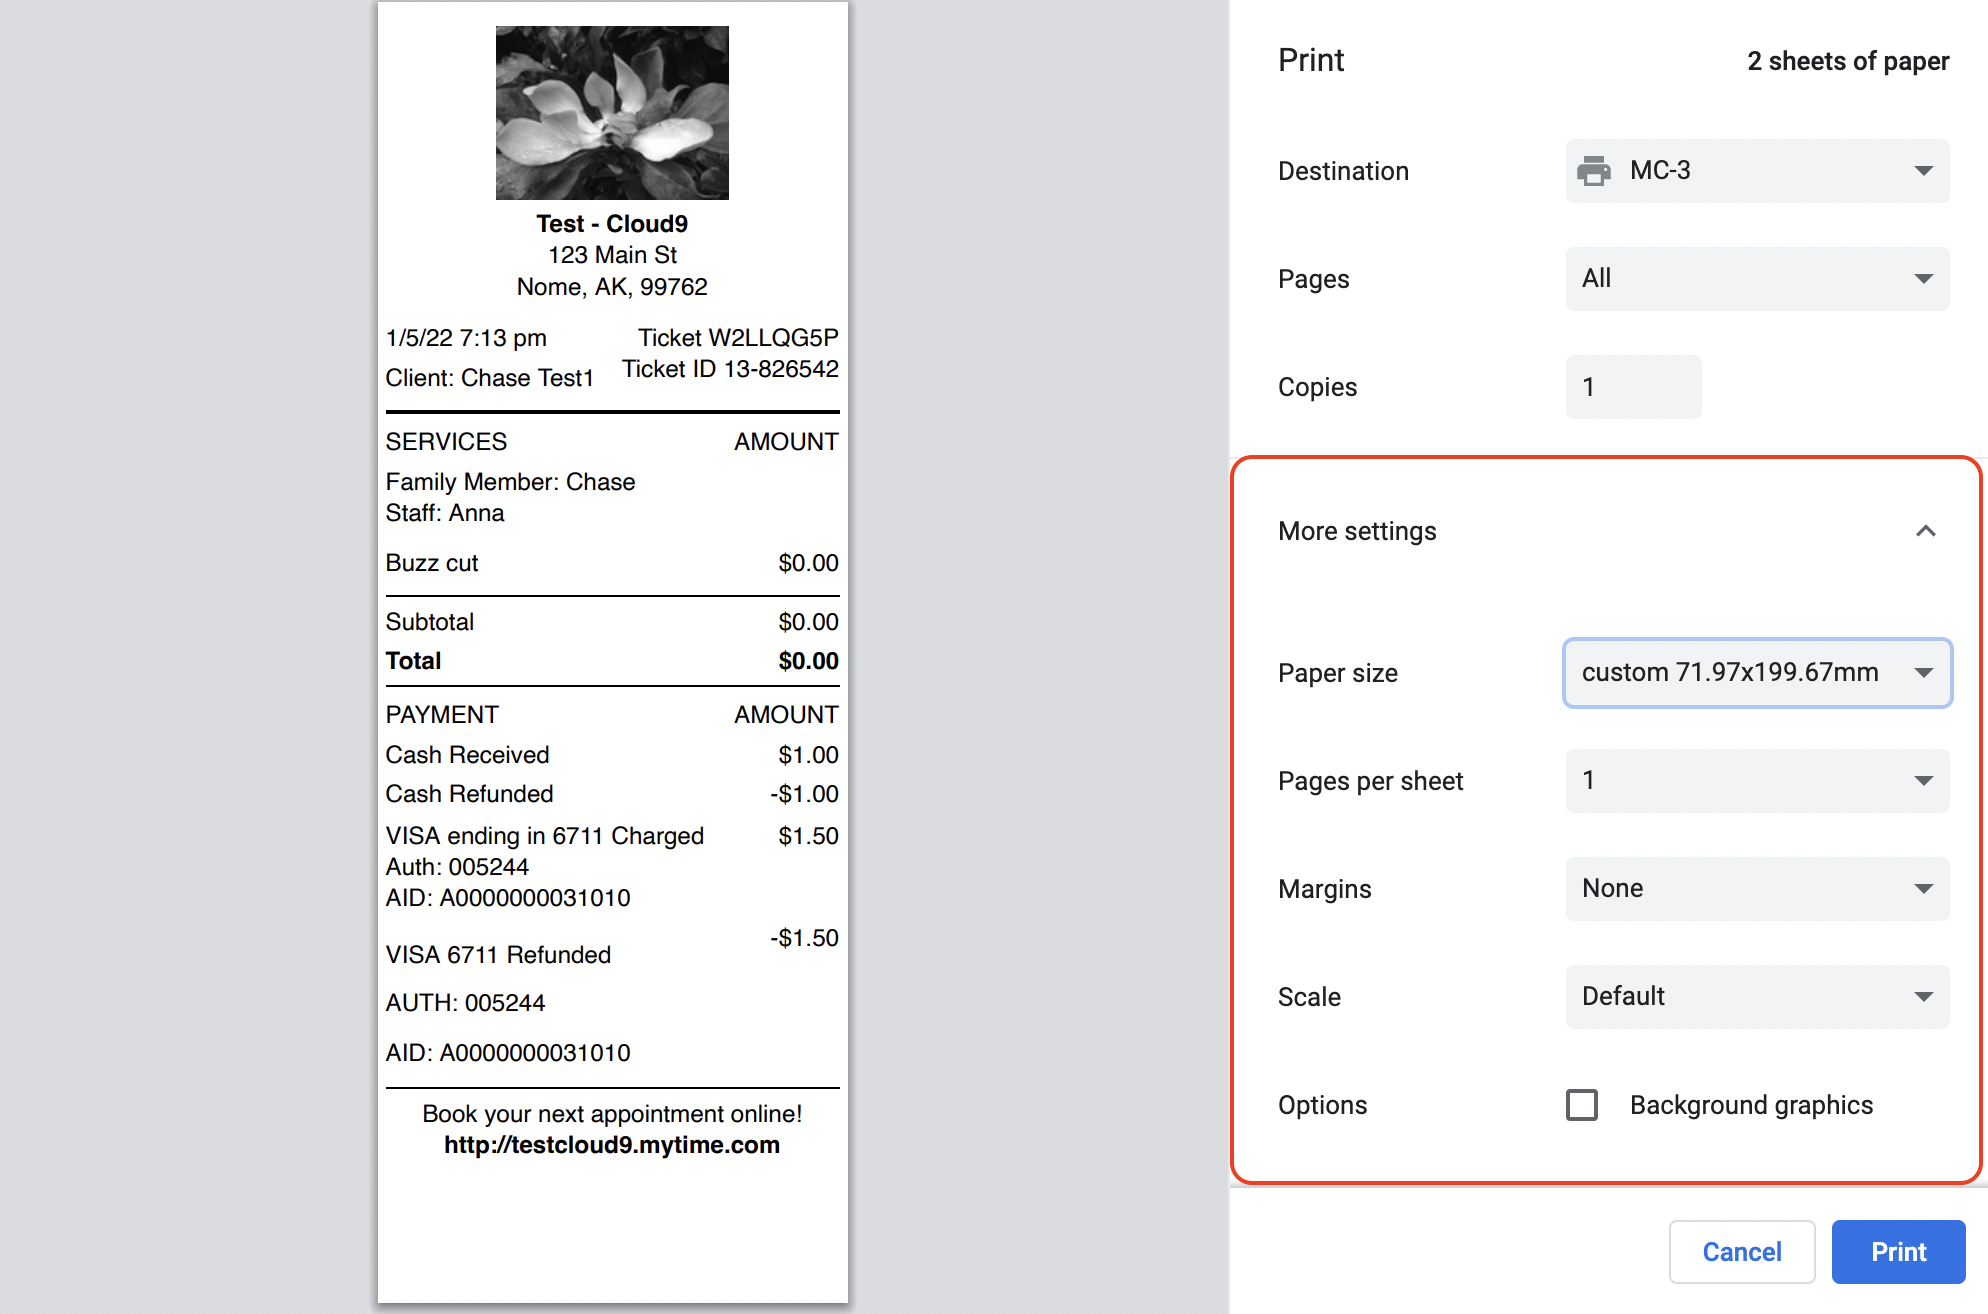This screenshot has width=1988, height=1314.
Task: Click the Paper size dropdown arrow
Action: click(x=1923, y=673)
